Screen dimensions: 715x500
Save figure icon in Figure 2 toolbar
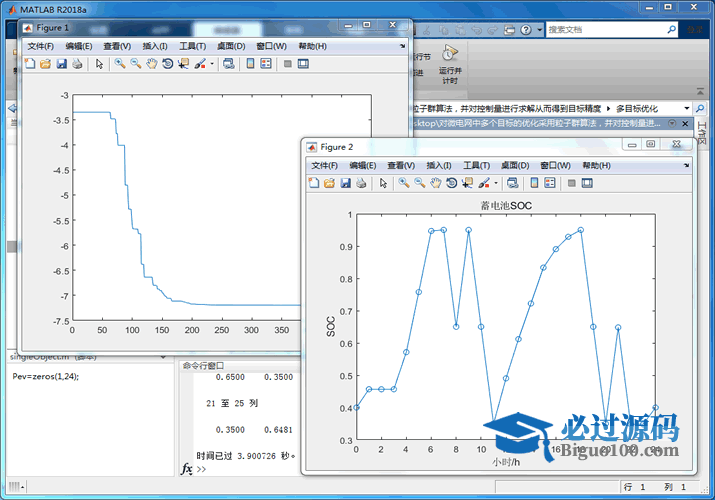(346, 183)
